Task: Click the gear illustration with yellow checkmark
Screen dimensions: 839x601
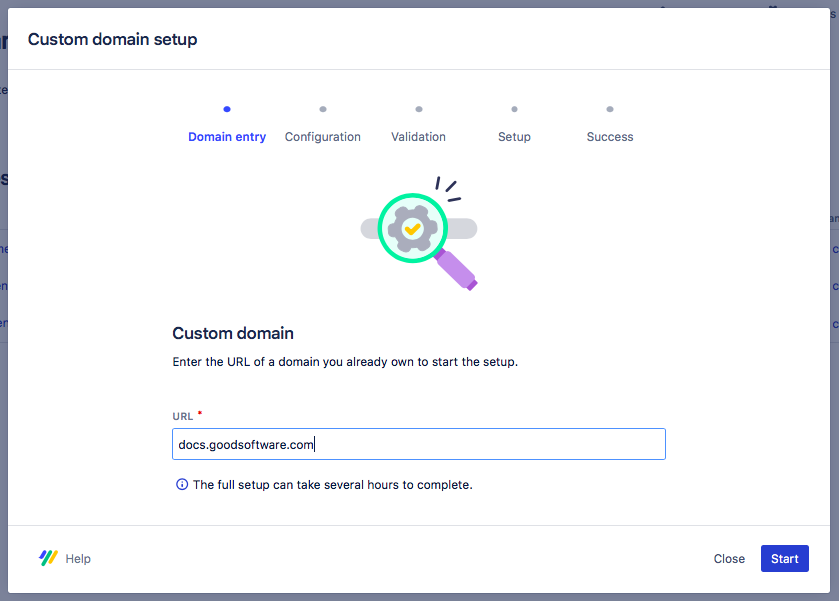Action: point(413,228)
